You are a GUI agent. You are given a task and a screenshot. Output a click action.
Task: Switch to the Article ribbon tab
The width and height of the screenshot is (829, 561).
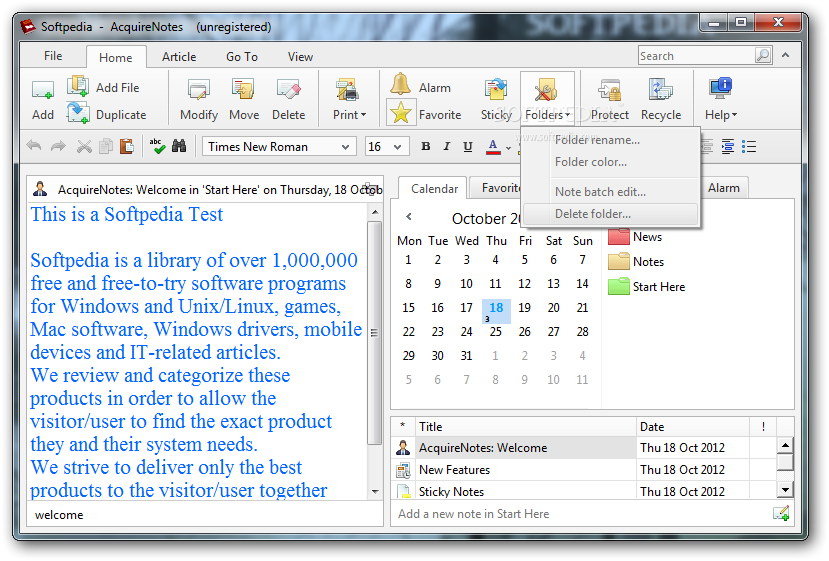pos(179,57)
